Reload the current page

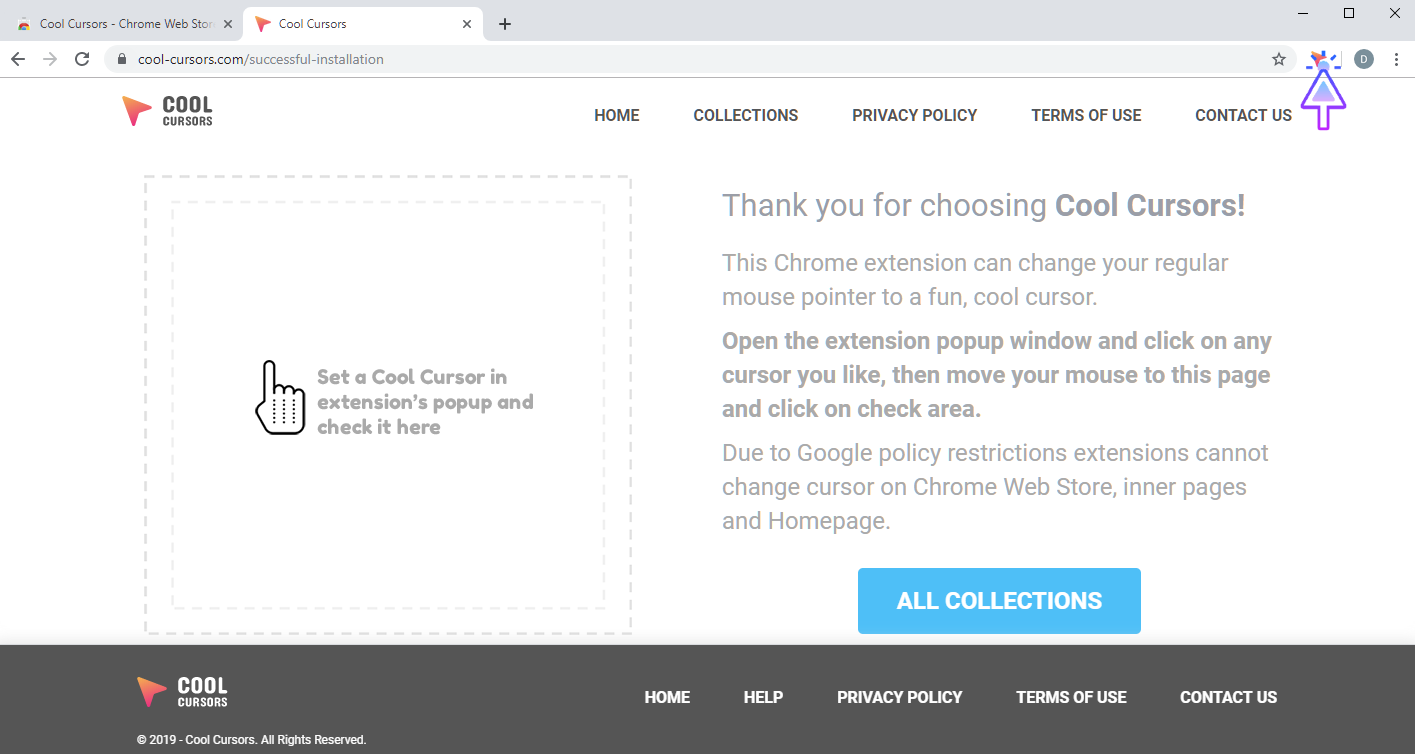click(x=82, y=59)
